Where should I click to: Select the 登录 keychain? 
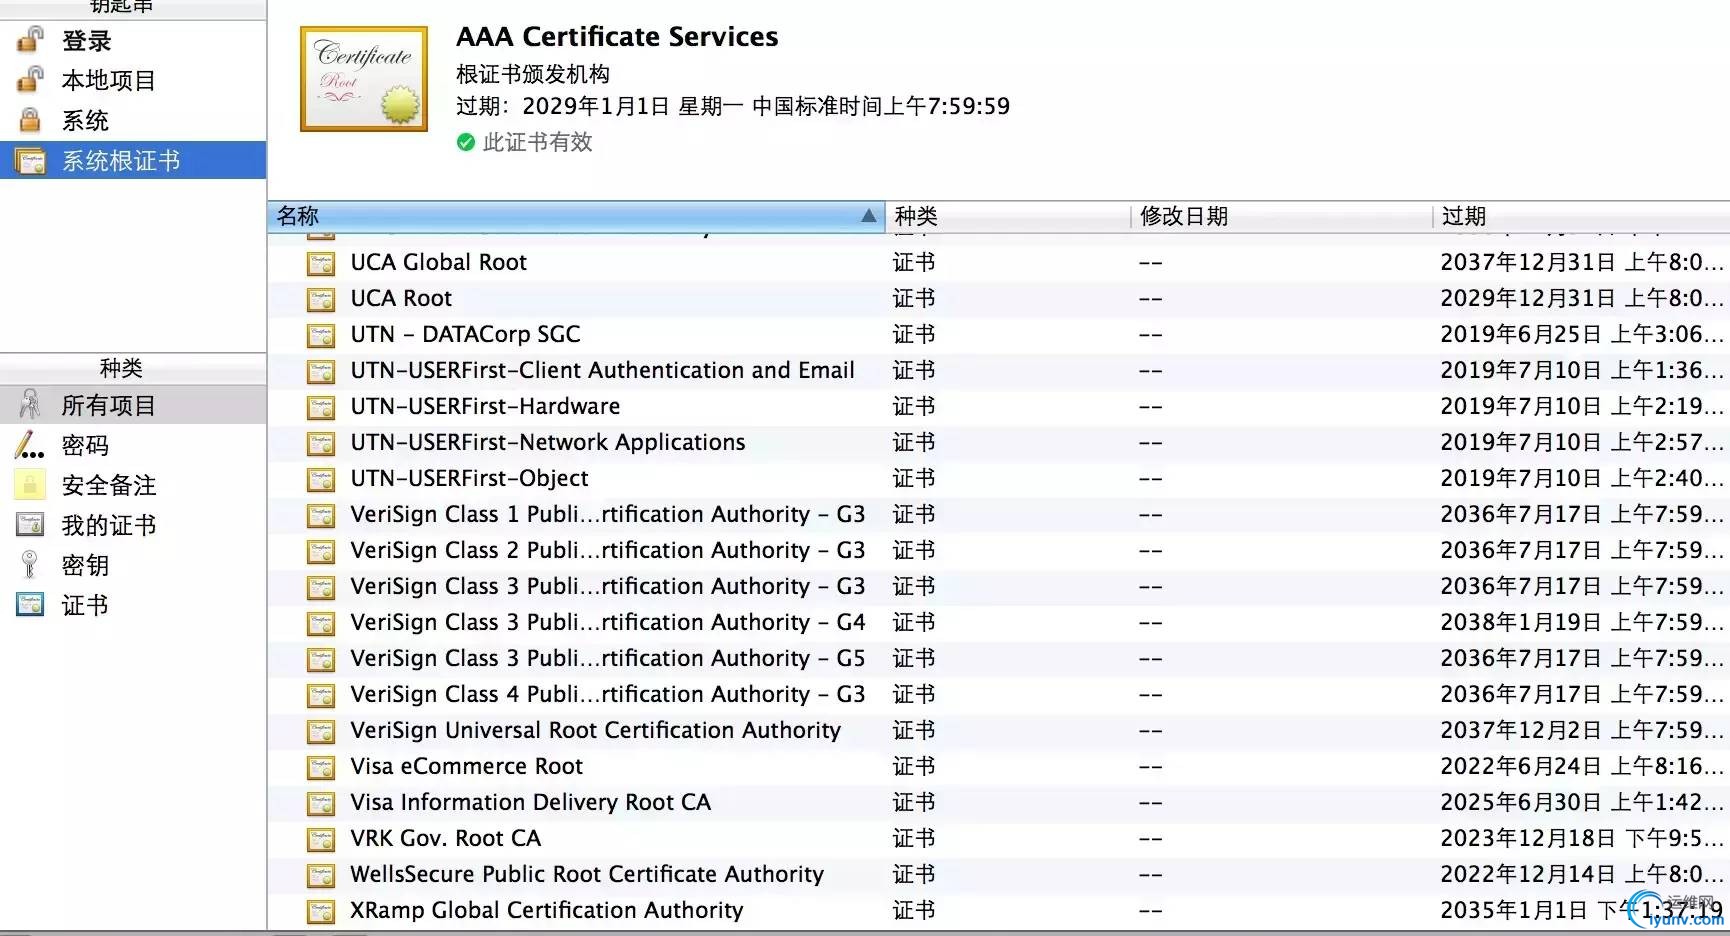coord(133,41)
